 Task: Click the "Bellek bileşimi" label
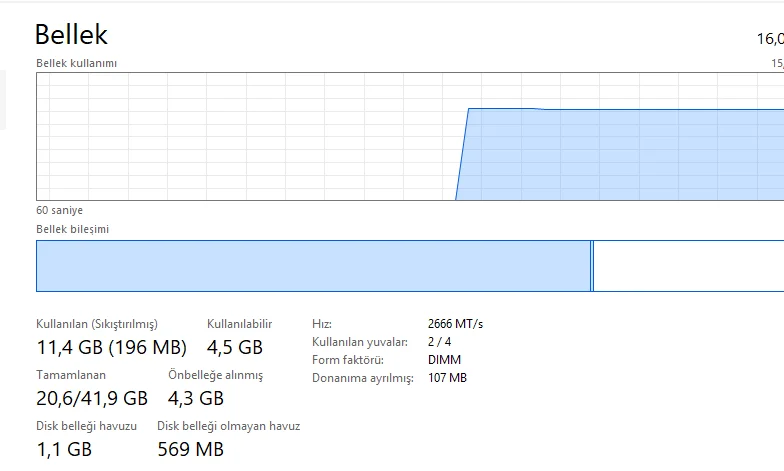(73, 229)
